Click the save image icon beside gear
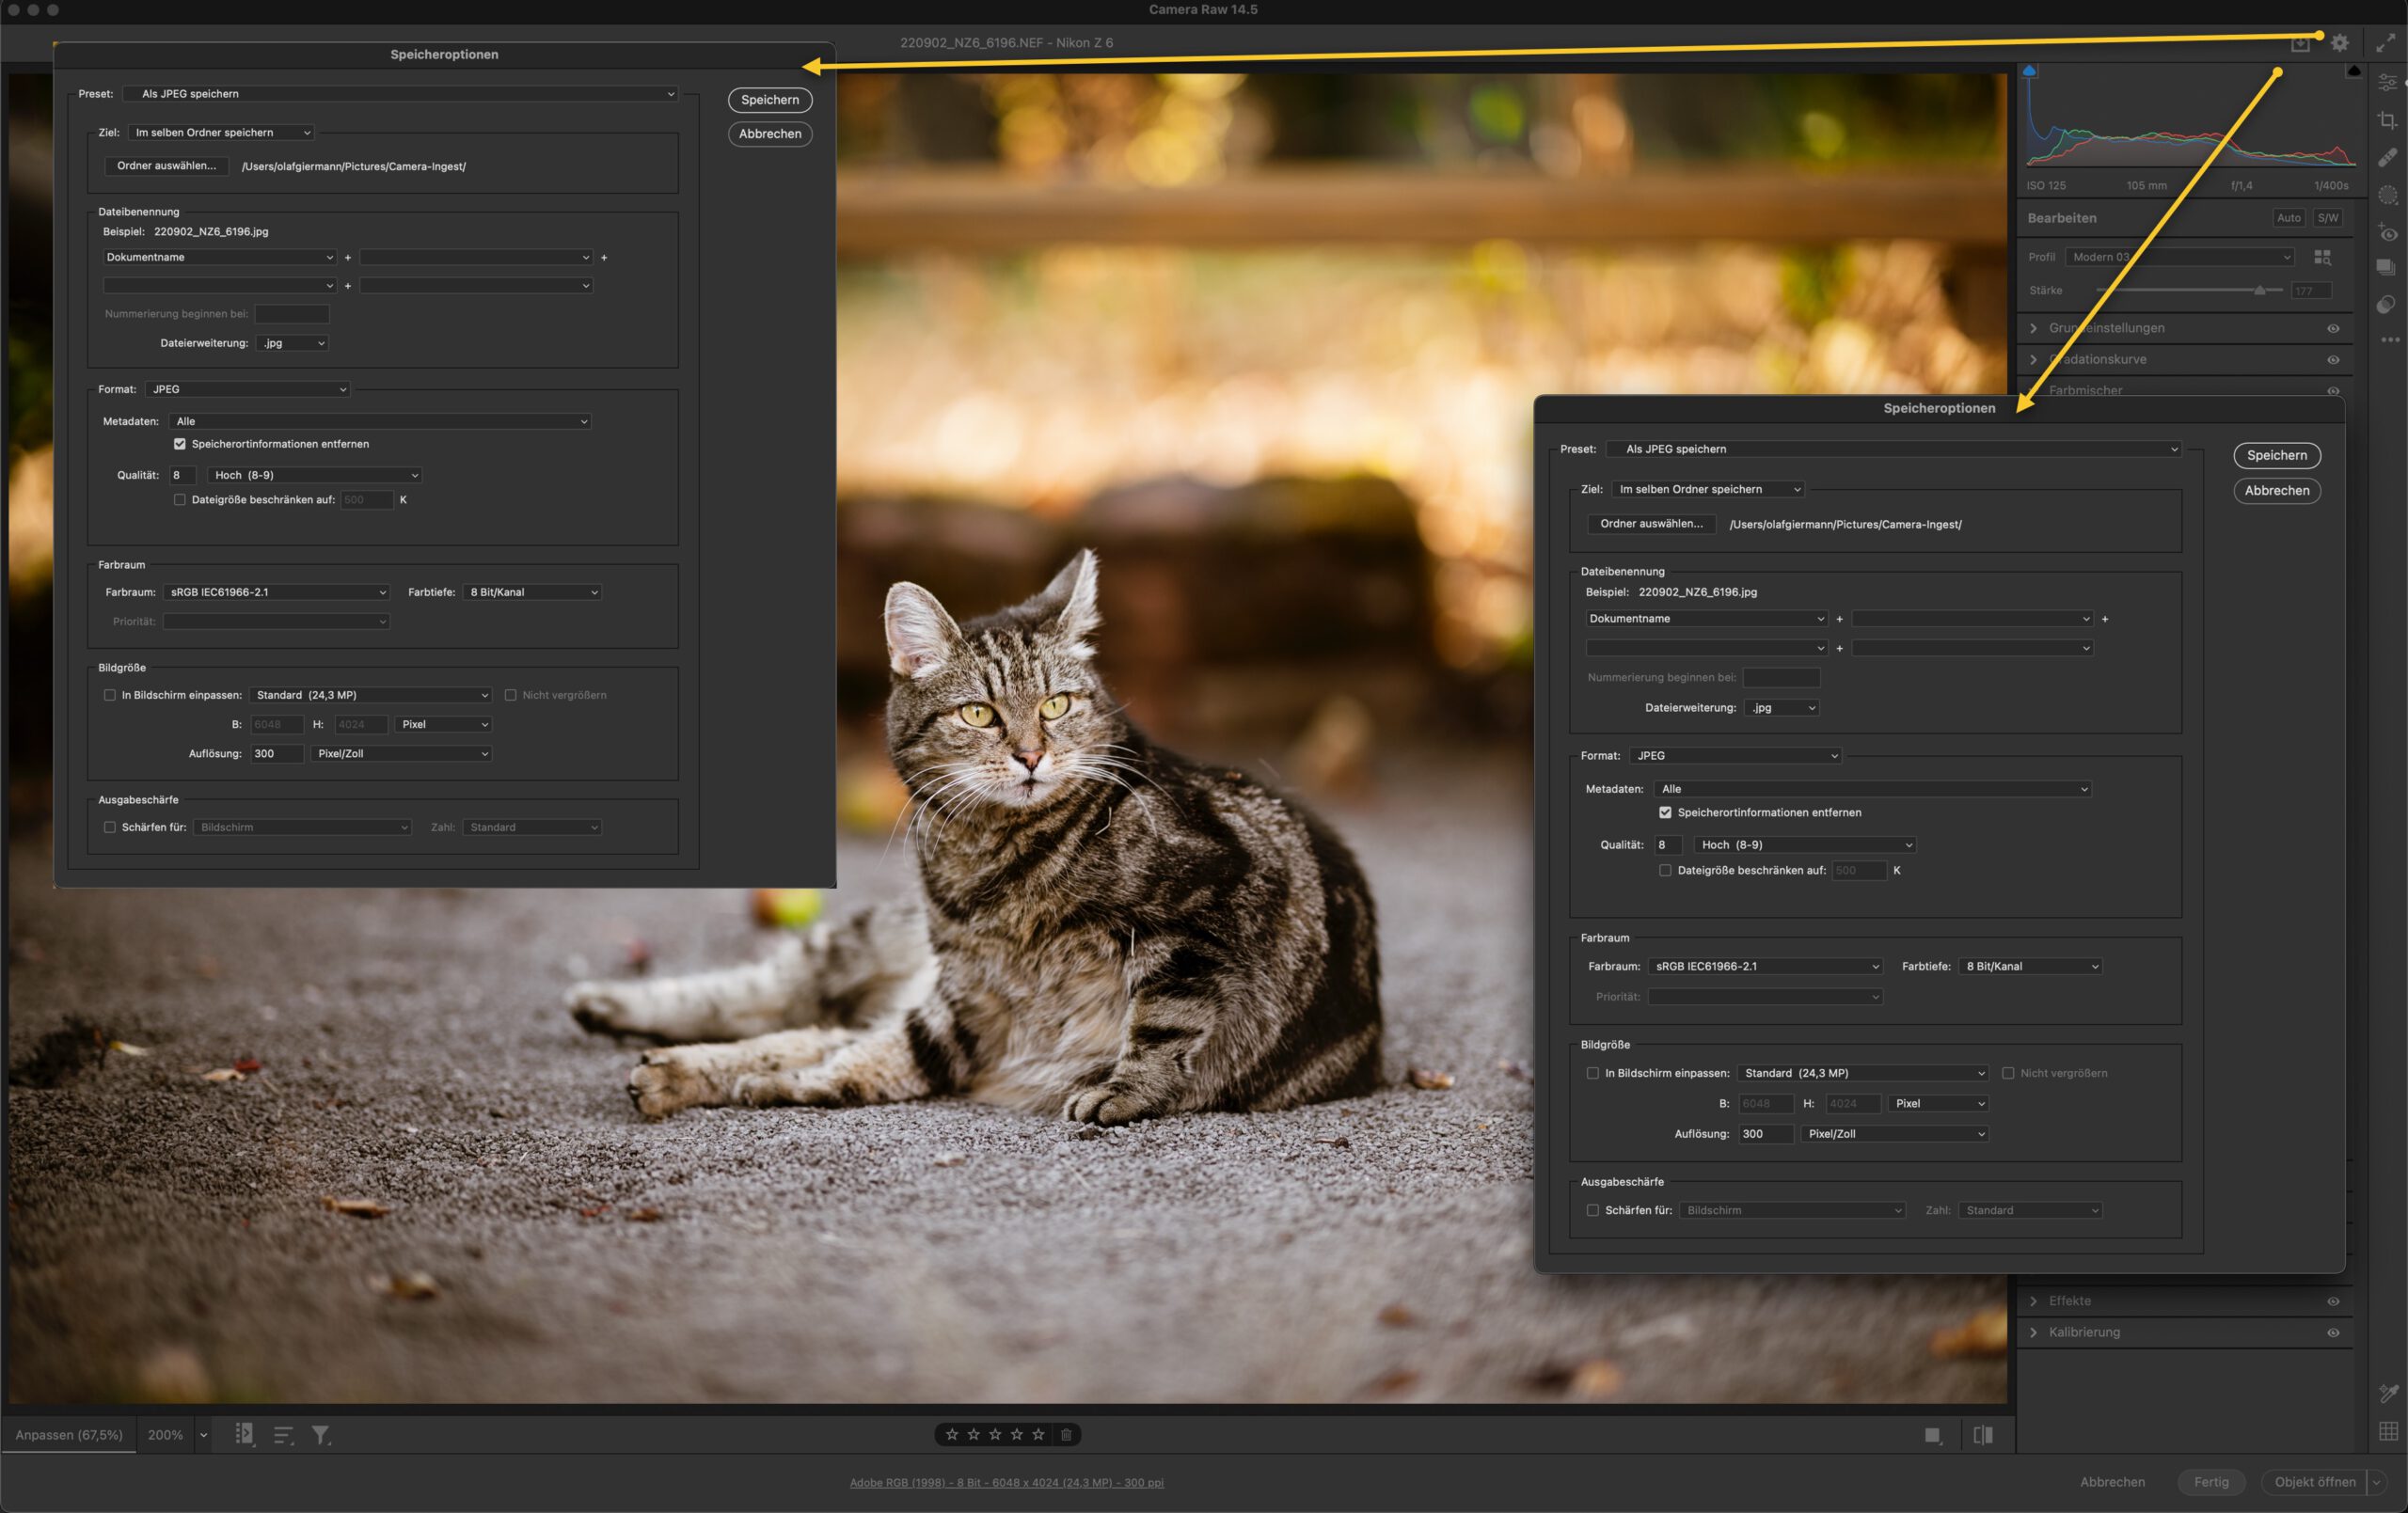This screenshot has width=2408, height=1513. [2300, 44]
